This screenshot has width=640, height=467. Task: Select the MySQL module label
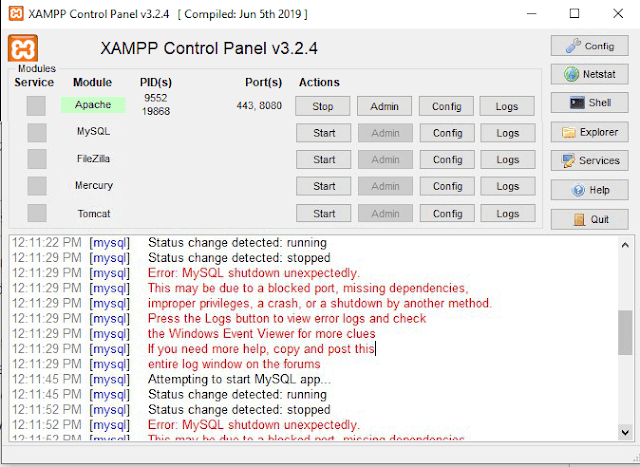click(93, 131)
